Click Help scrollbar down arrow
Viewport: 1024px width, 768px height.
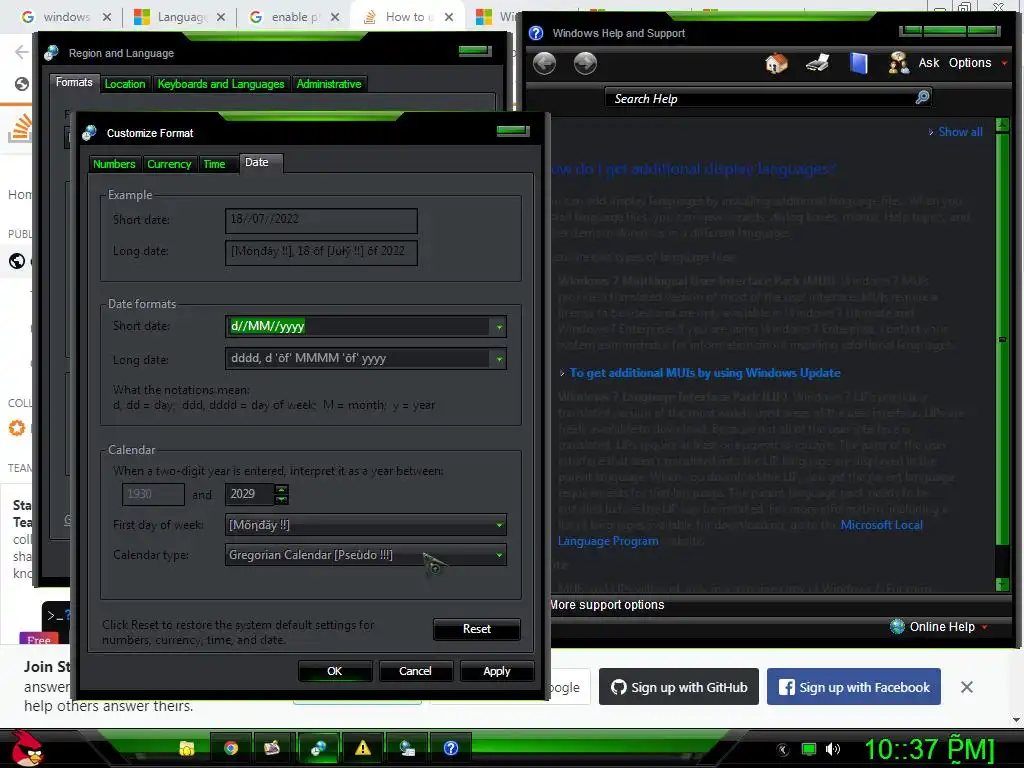1002,584
